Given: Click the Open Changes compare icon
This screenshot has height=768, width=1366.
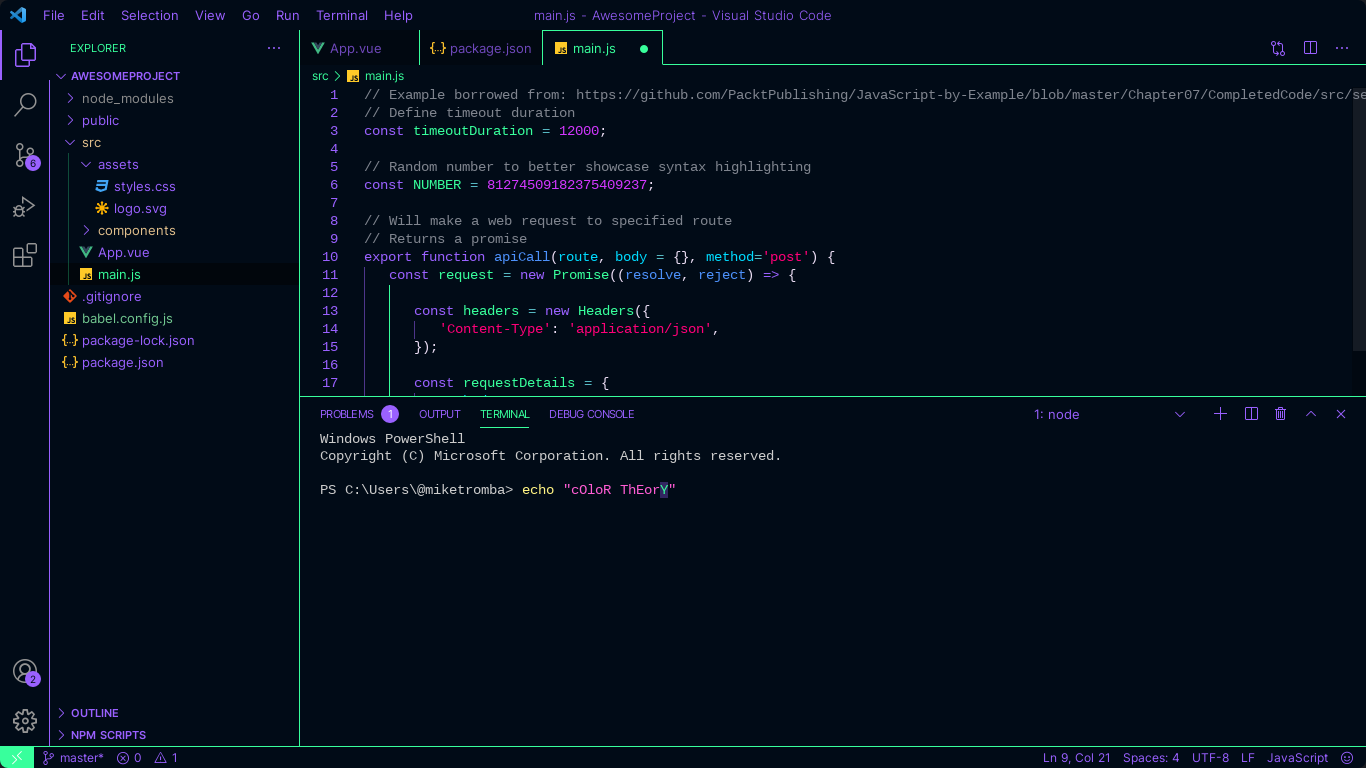Looking at the screenshot, I should [1278, 48].
